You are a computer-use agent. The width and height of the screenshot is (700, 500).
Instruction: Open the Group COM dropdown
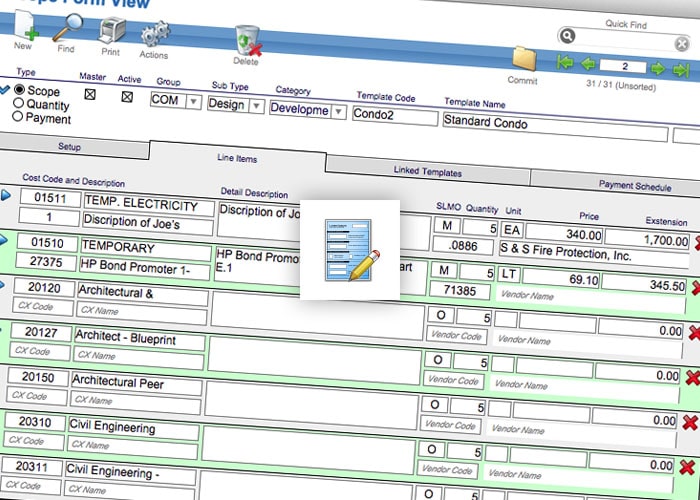[193, 102]
